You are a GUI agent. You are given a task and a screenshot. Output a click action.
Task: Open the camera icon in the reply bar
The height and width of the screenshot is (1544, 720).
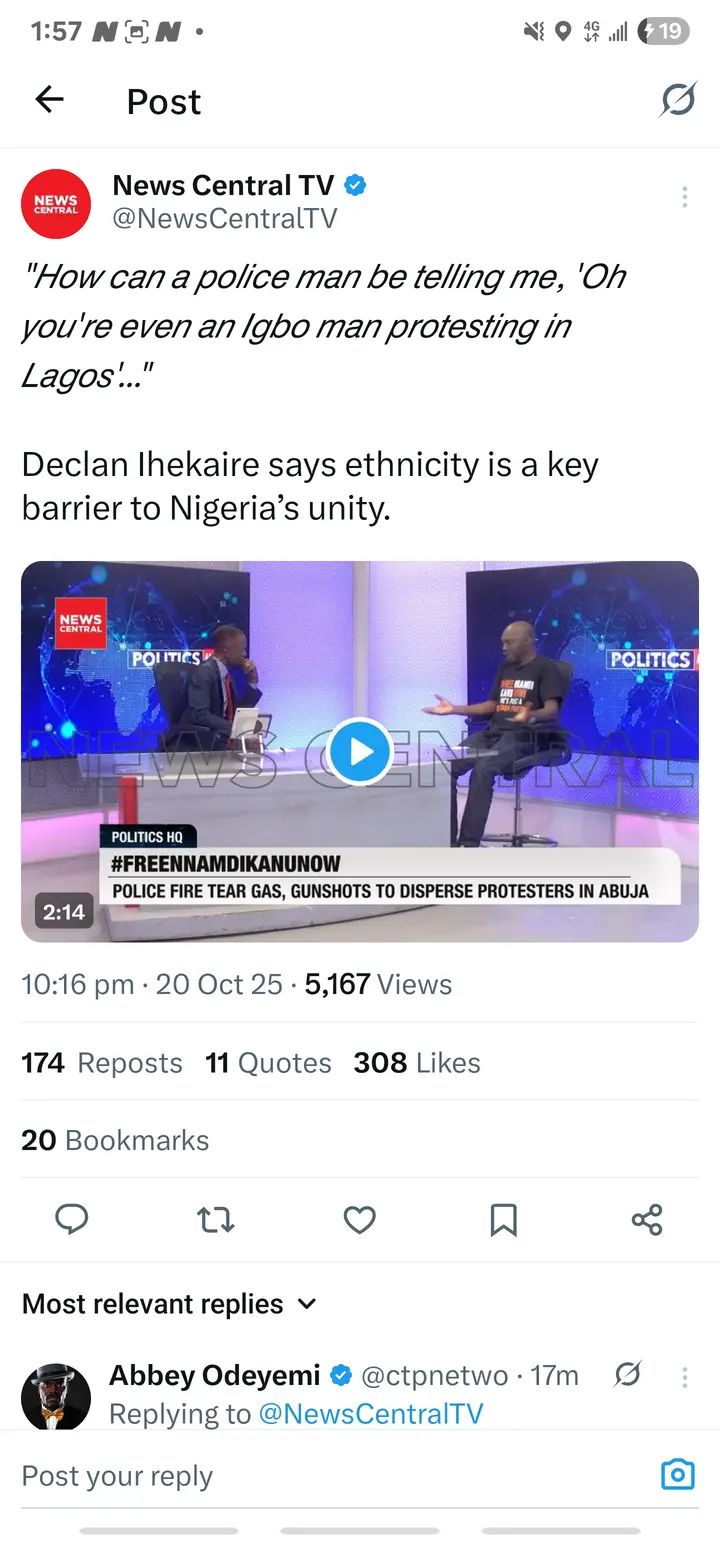[x=677, y=1475]
